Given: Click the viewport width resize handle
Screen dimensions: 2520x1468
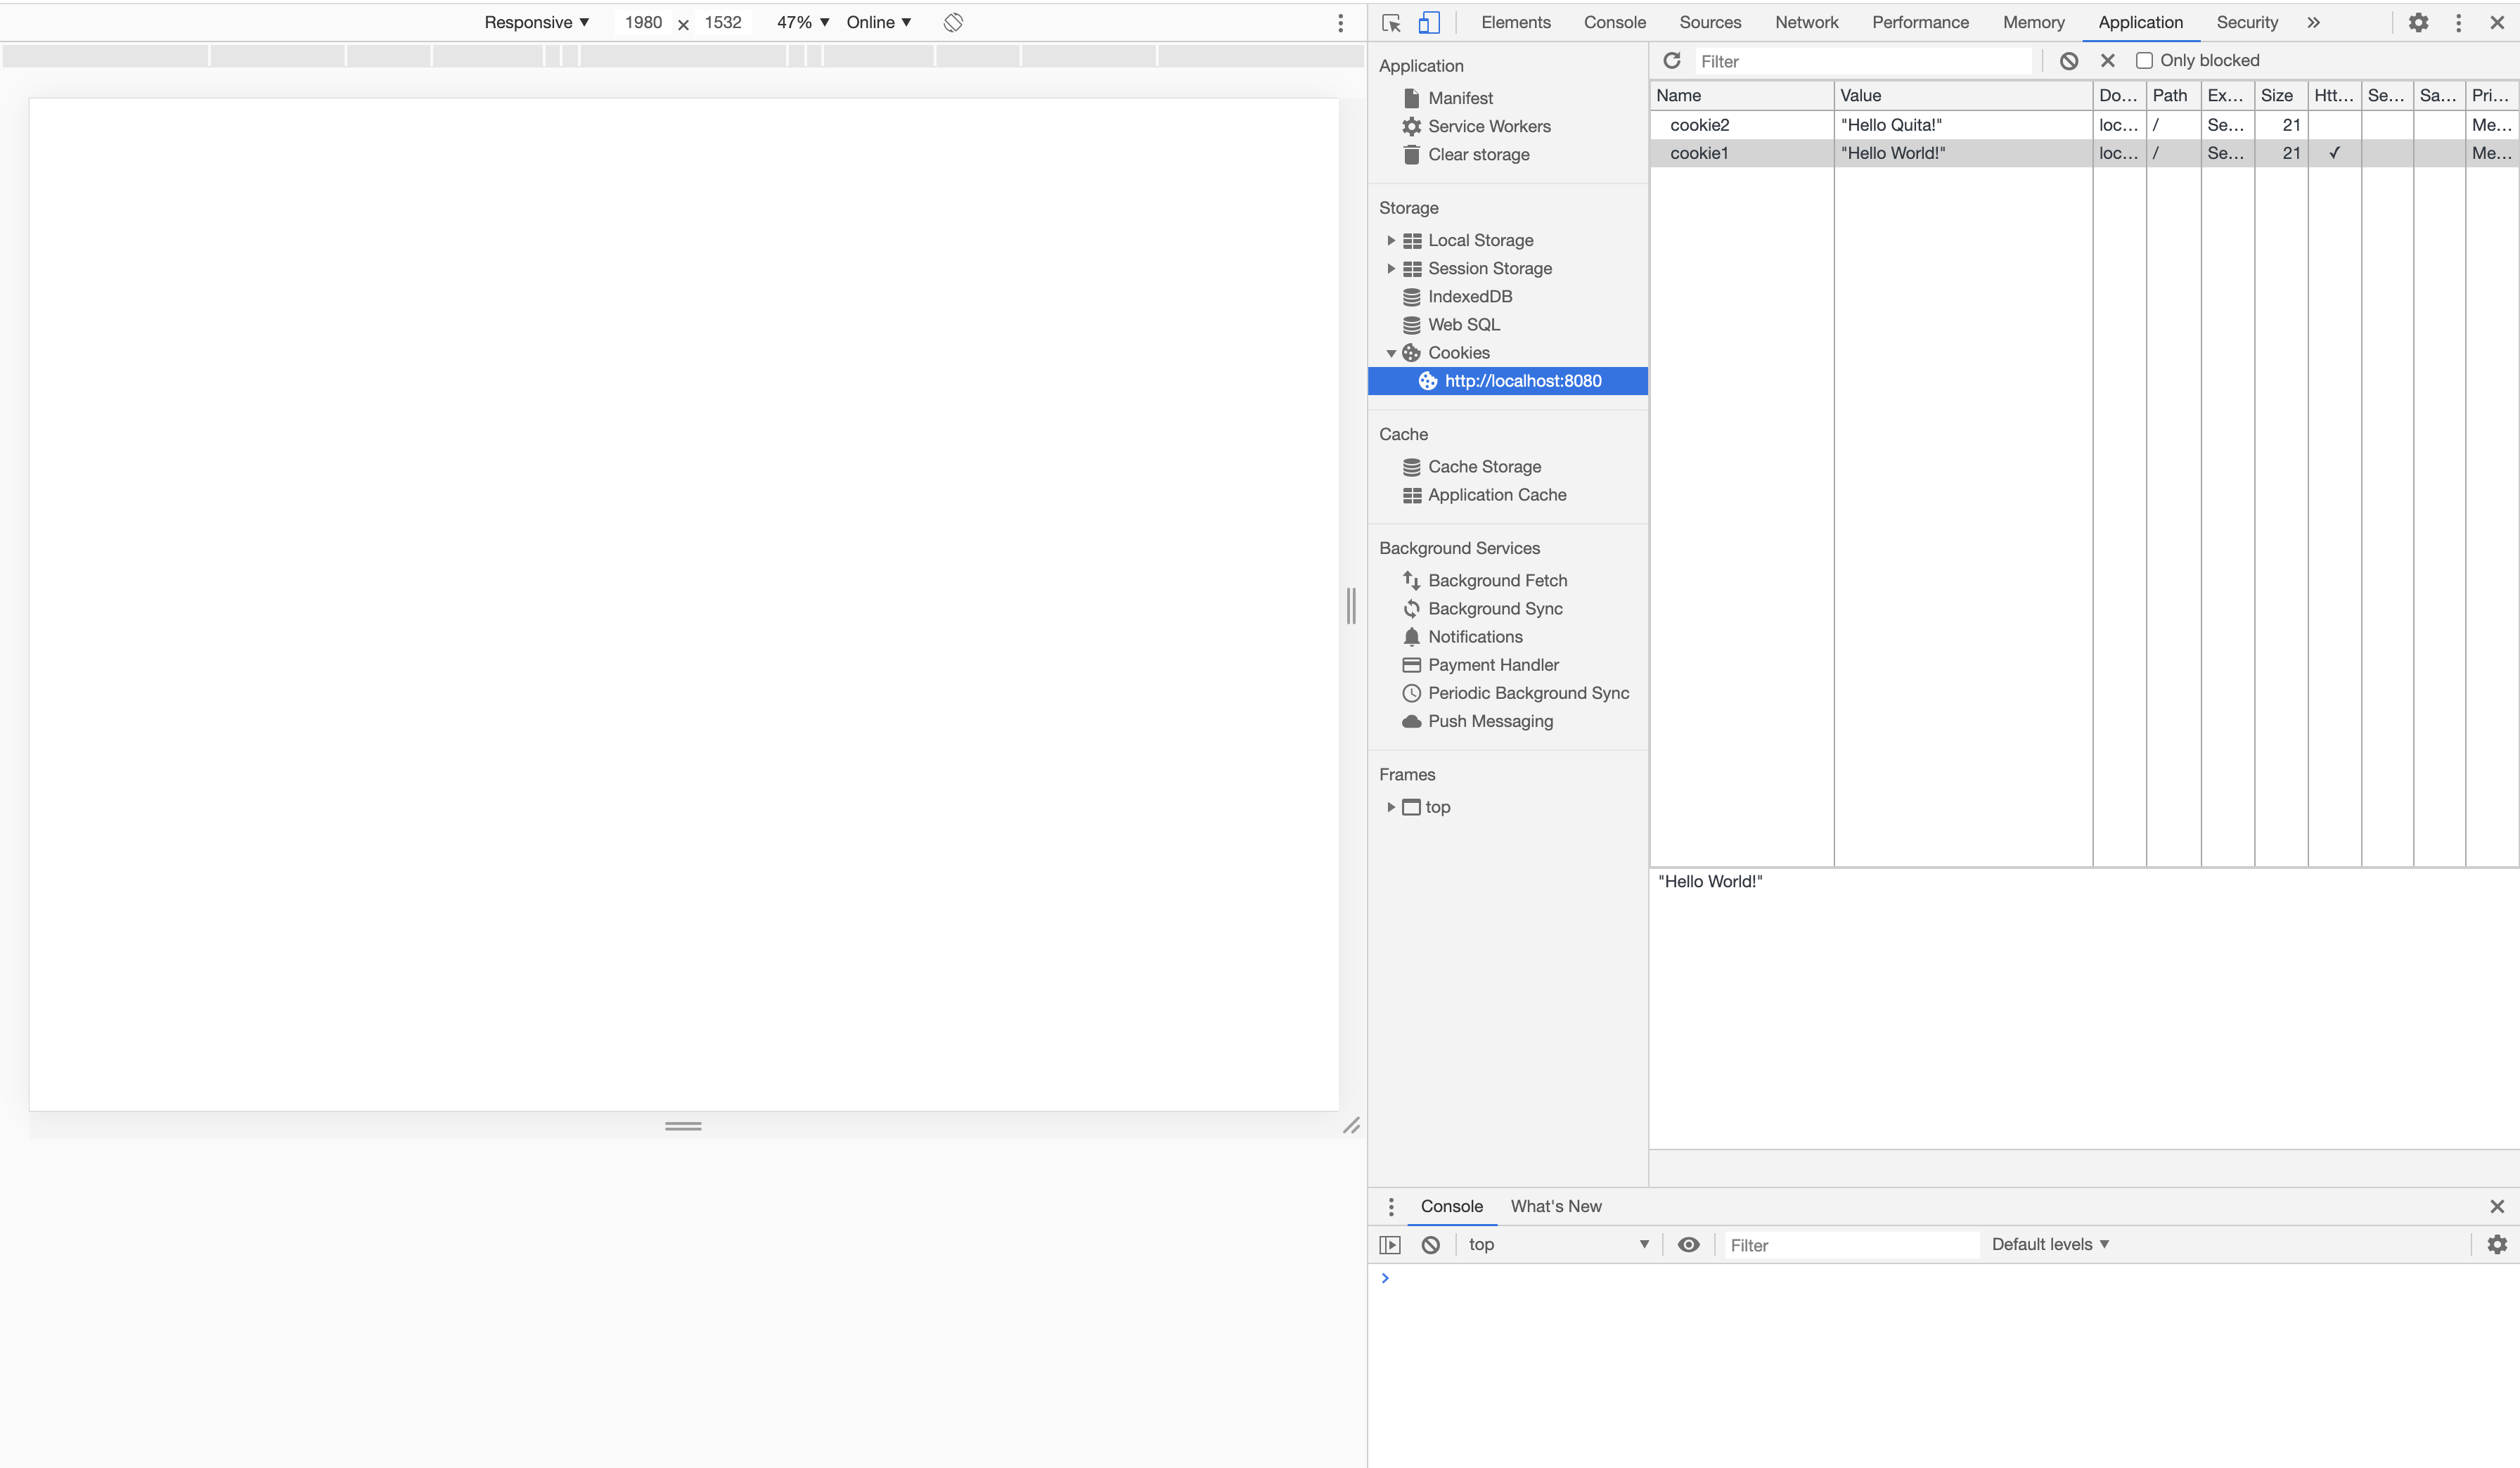Looking at the screenshot, I should point(1351,606).
